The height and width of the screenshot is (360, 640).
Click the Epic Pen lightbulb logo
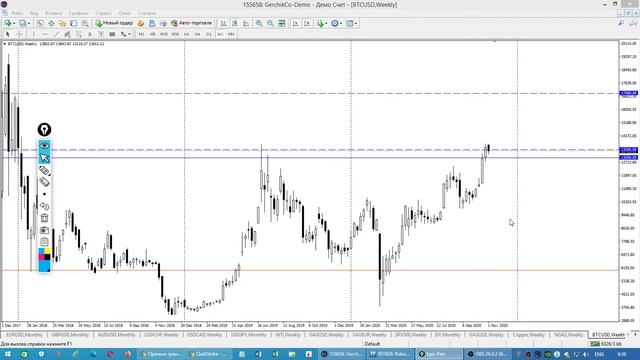44,130
